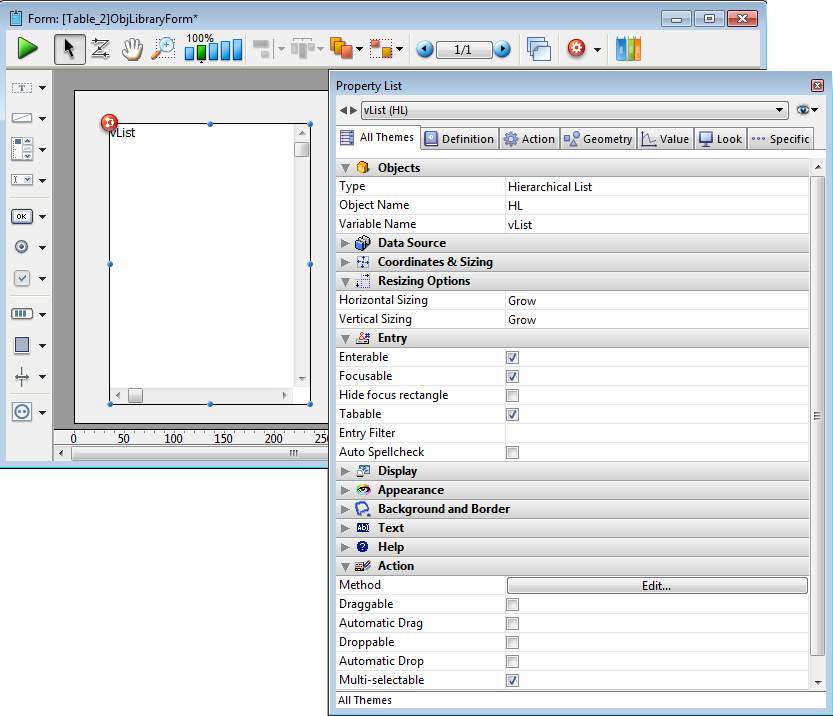The image size is (833, 716).
Task: Select the OK button object tool
Action: pos(22,216)
